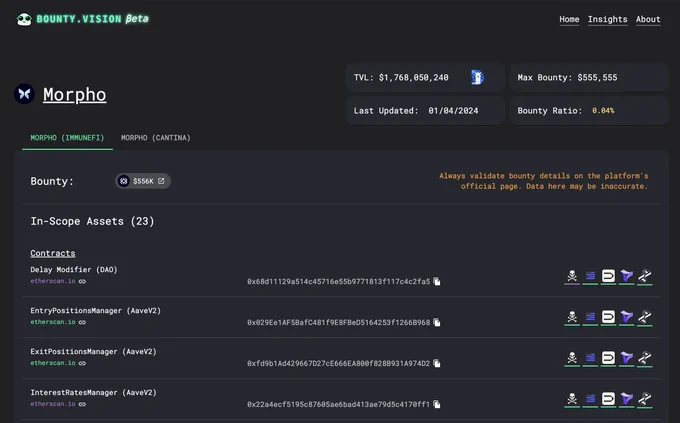The height and width of the screenshot is (423, 680).
Task: Click the white angular arrows icon for EntryPositionsManager
Action: click(x=645, y=317)
